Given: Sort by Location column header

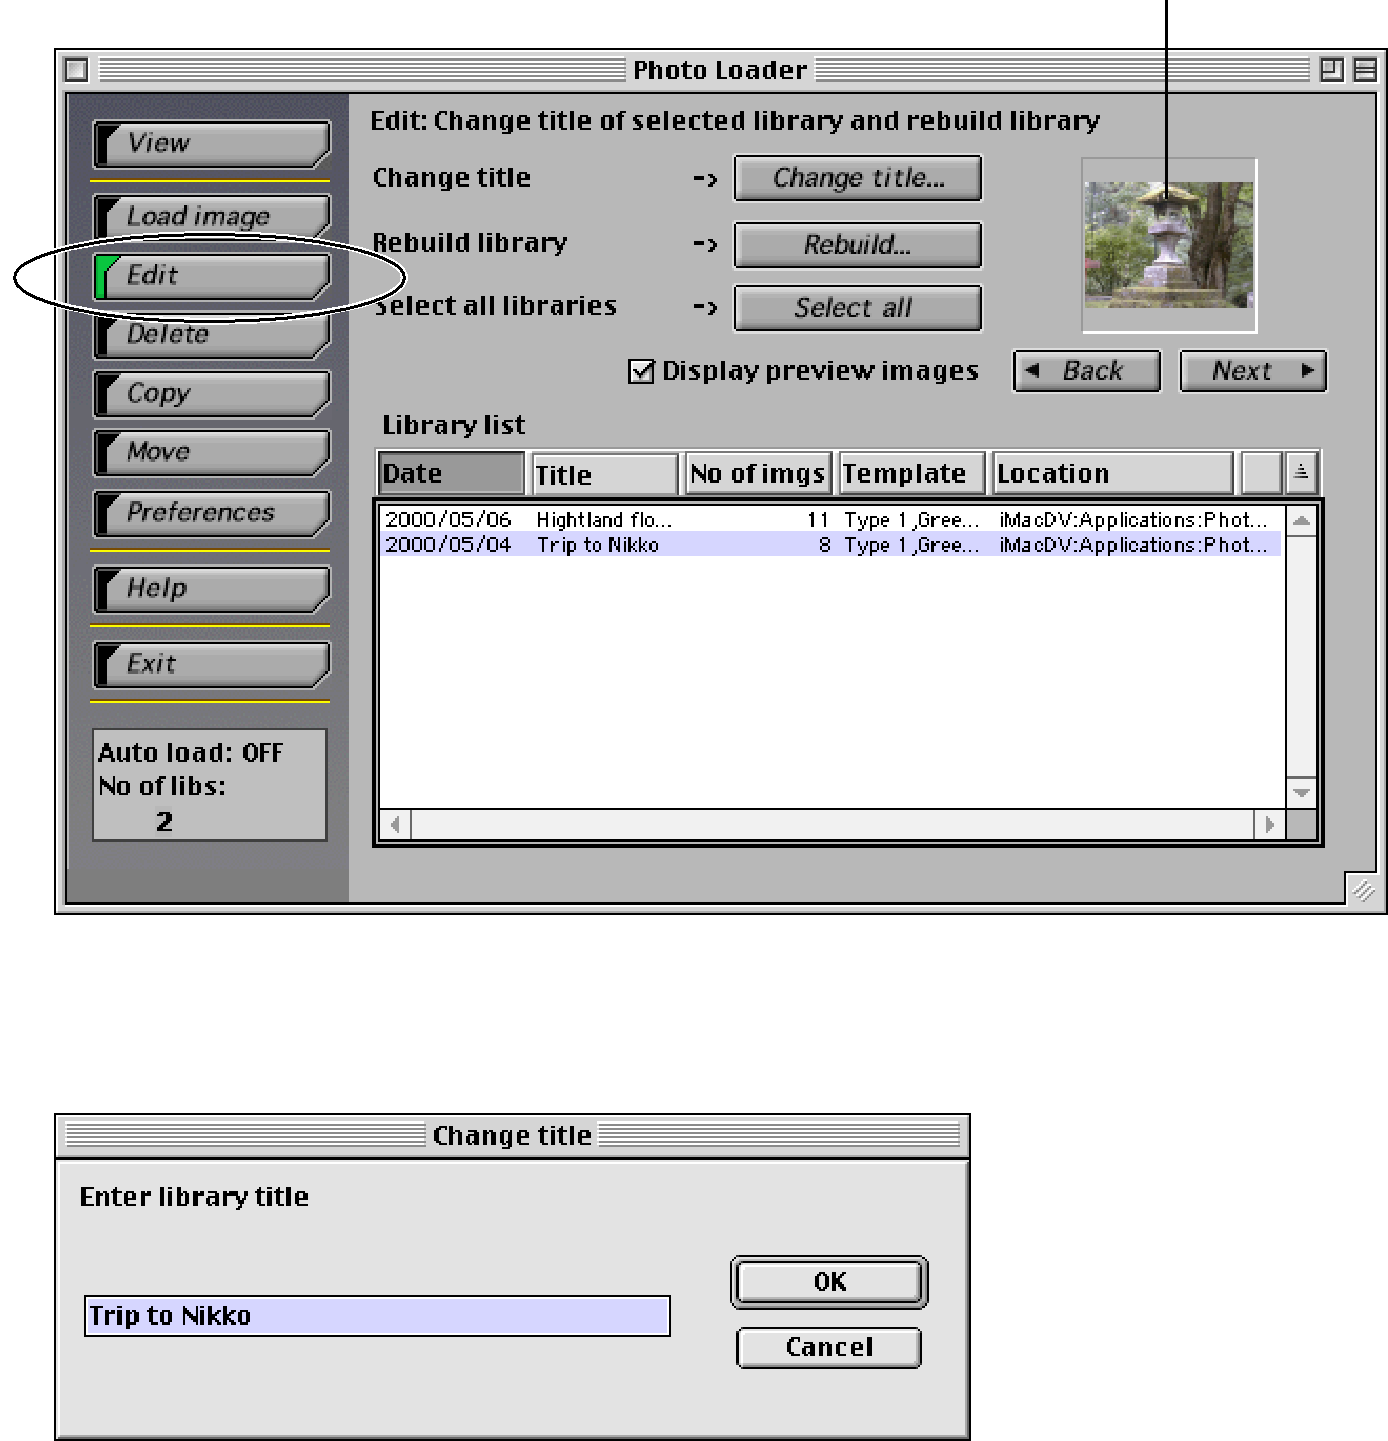Looking at the screenshot, I should pyautogui.click(x=1112, y=474).
